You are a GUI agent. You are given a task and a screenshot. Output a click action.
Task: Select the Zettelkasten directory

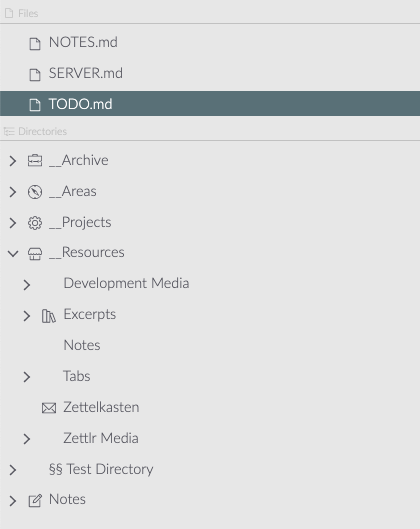click(x=101, y=407)
